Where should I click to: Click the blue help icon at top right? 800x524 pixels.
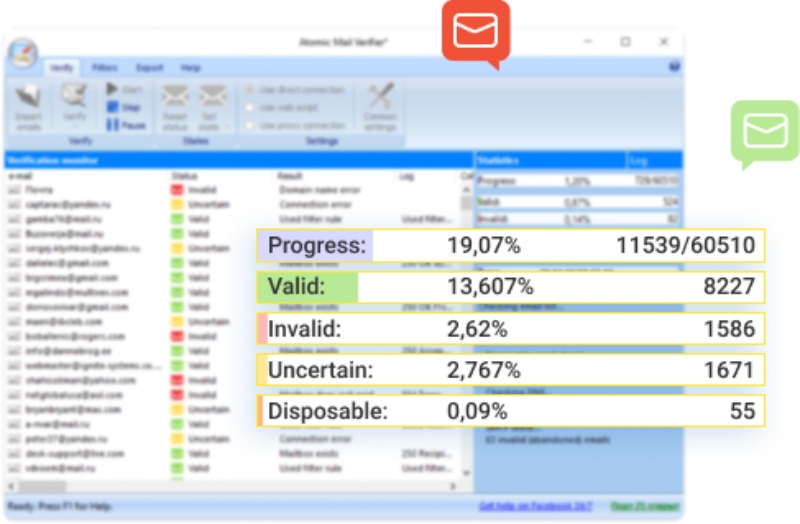coord(674,67)
